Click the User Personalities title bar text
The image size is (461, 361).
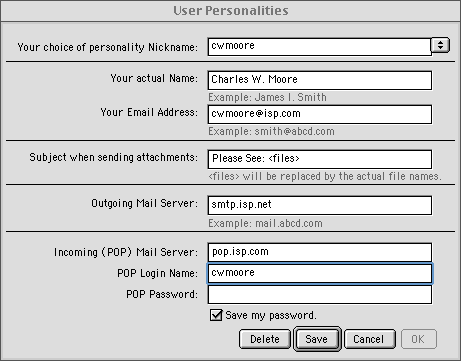pyautogui.click(x=231, y=11)
